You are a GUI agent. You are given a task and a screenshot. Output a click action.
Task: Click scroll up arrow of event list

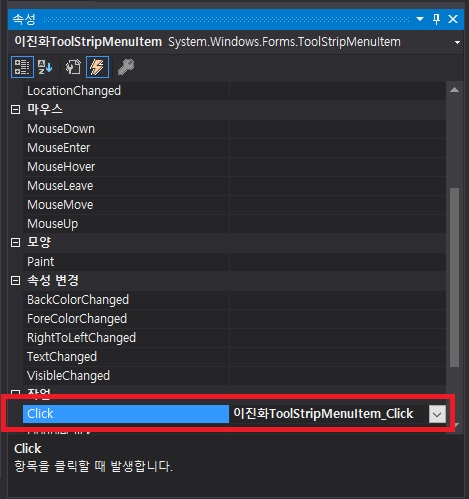454,90
